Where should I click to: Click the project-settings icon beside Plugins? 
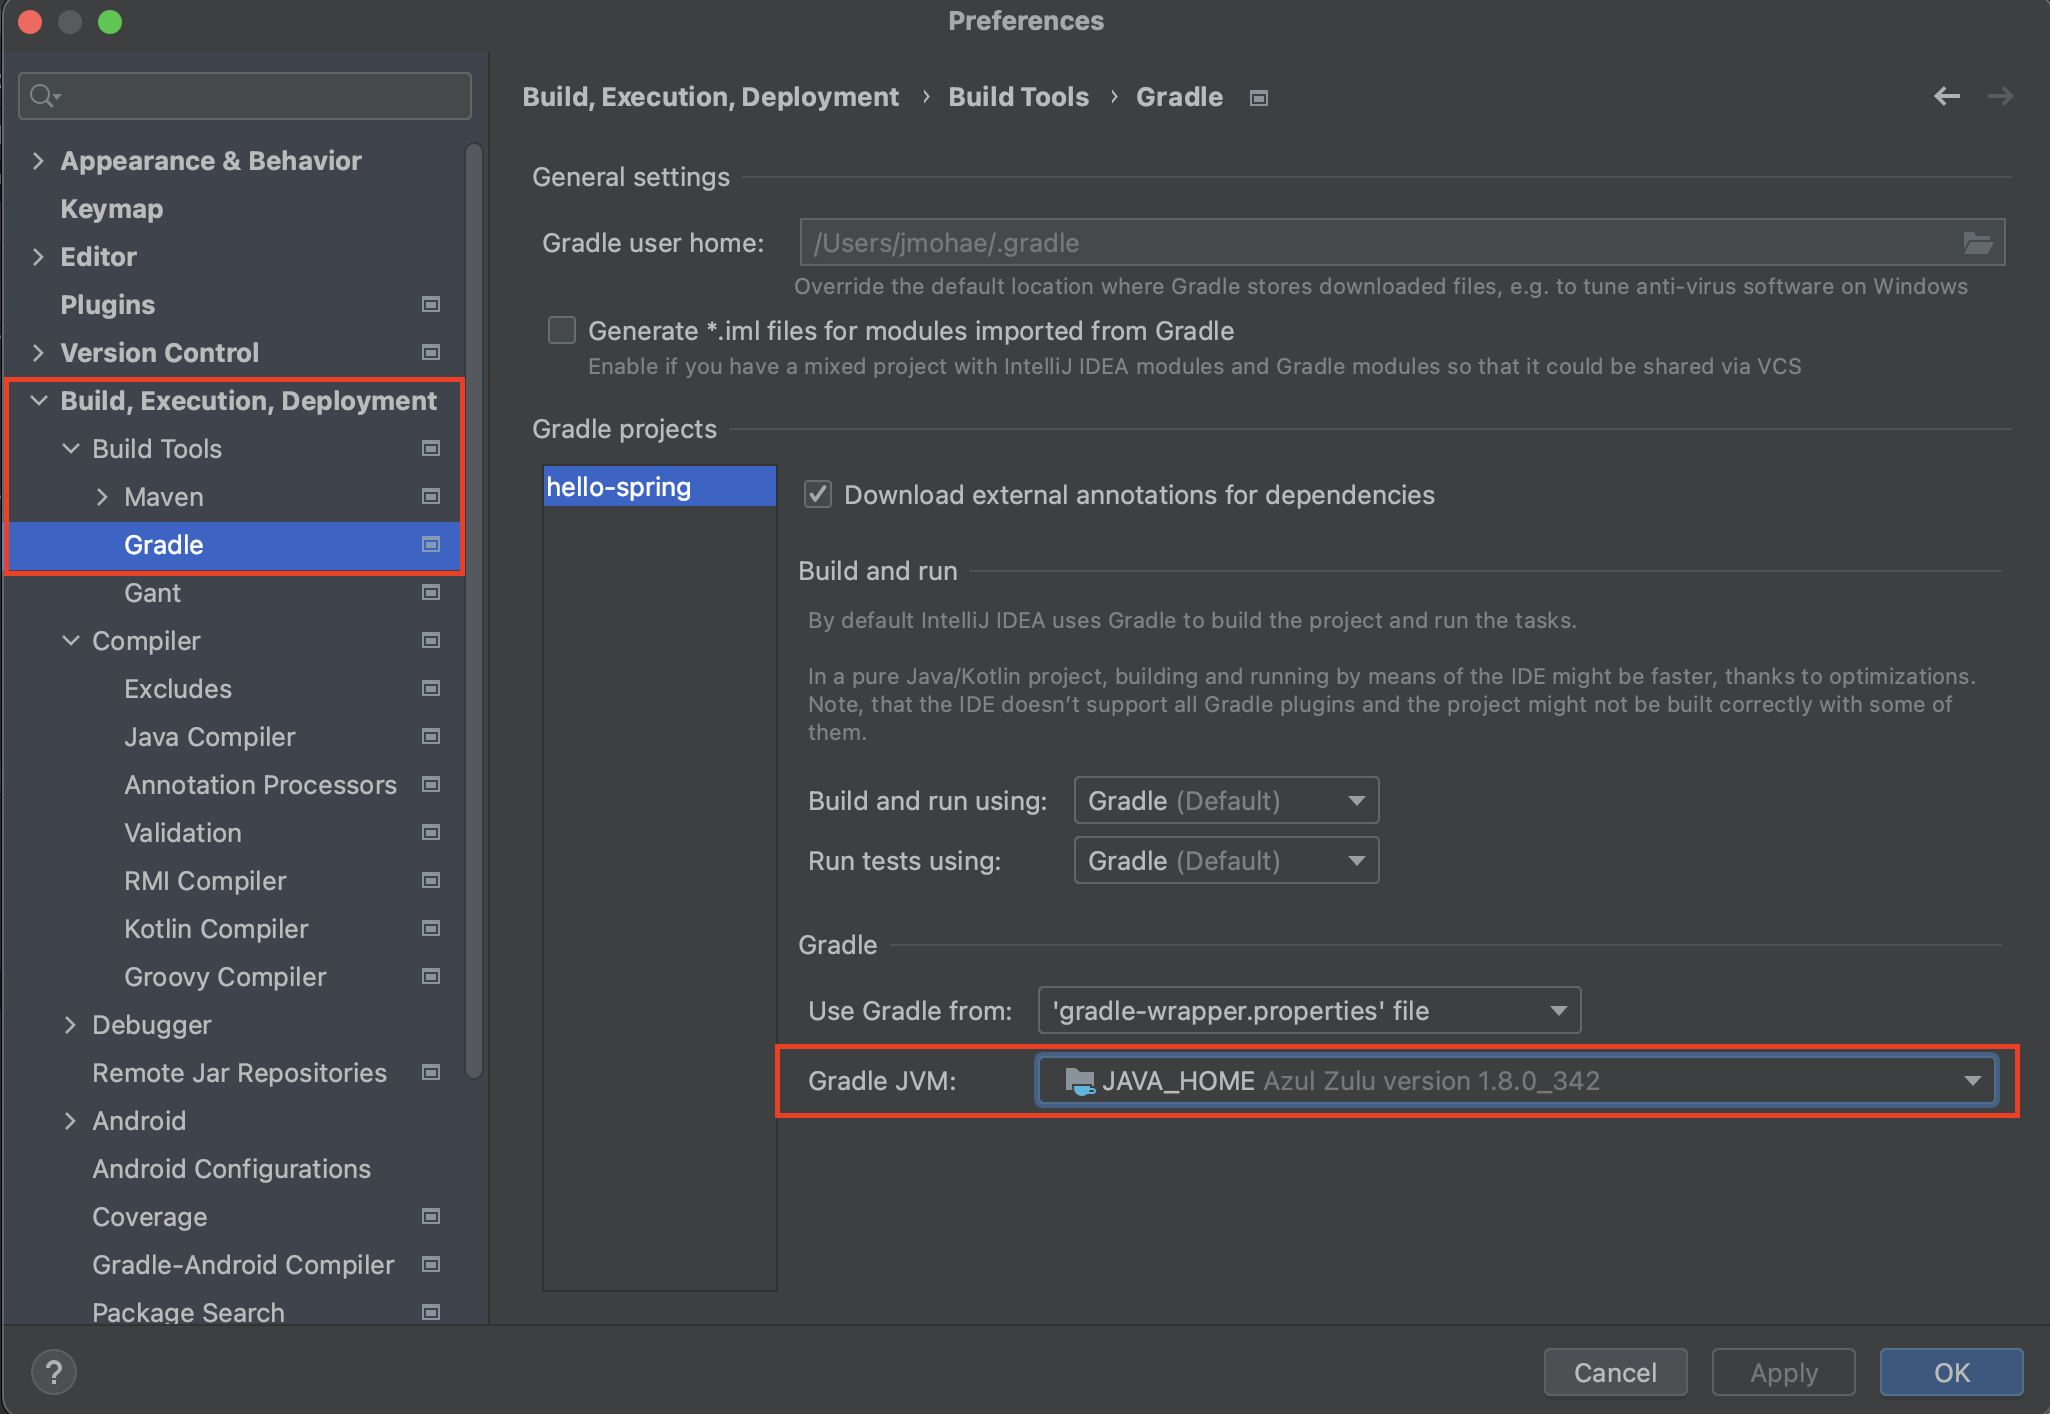pyautogui.click(x=431, y=304)
